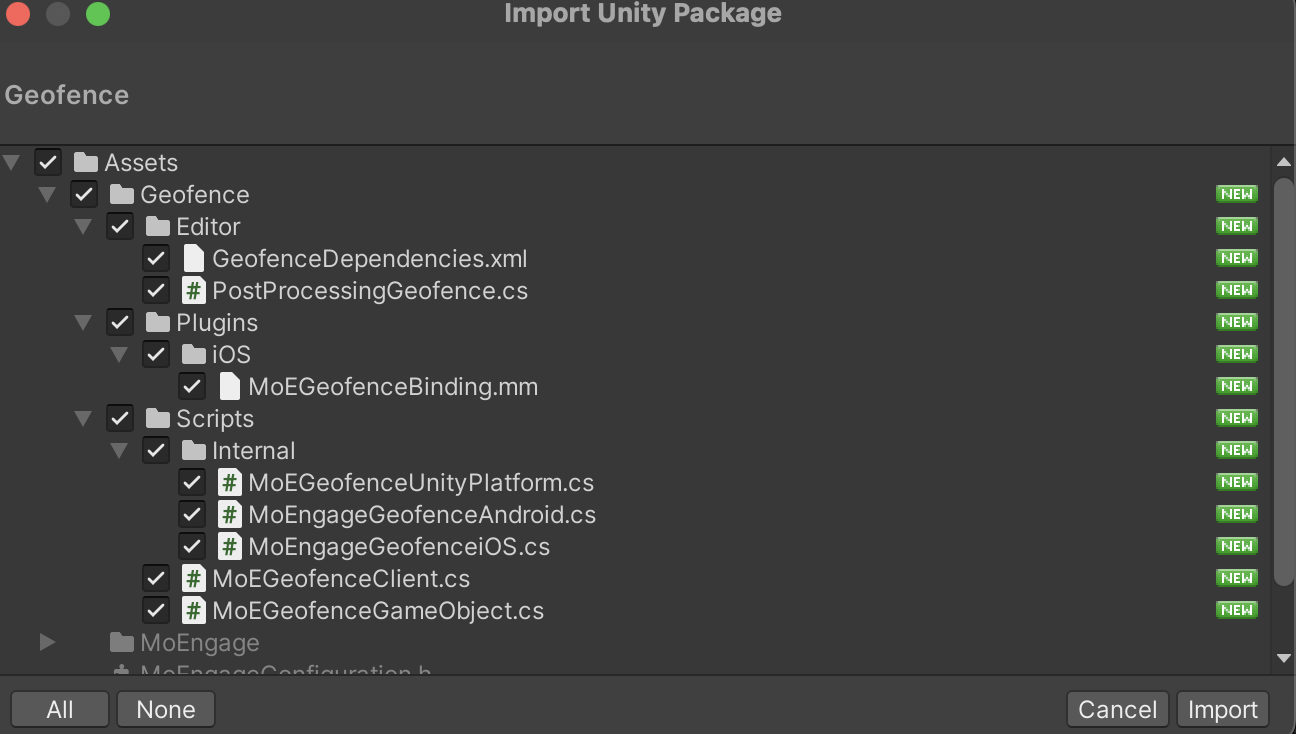Click the Geofence folder icon
The height and width of the screenshot is (734, 1296).
122,195
